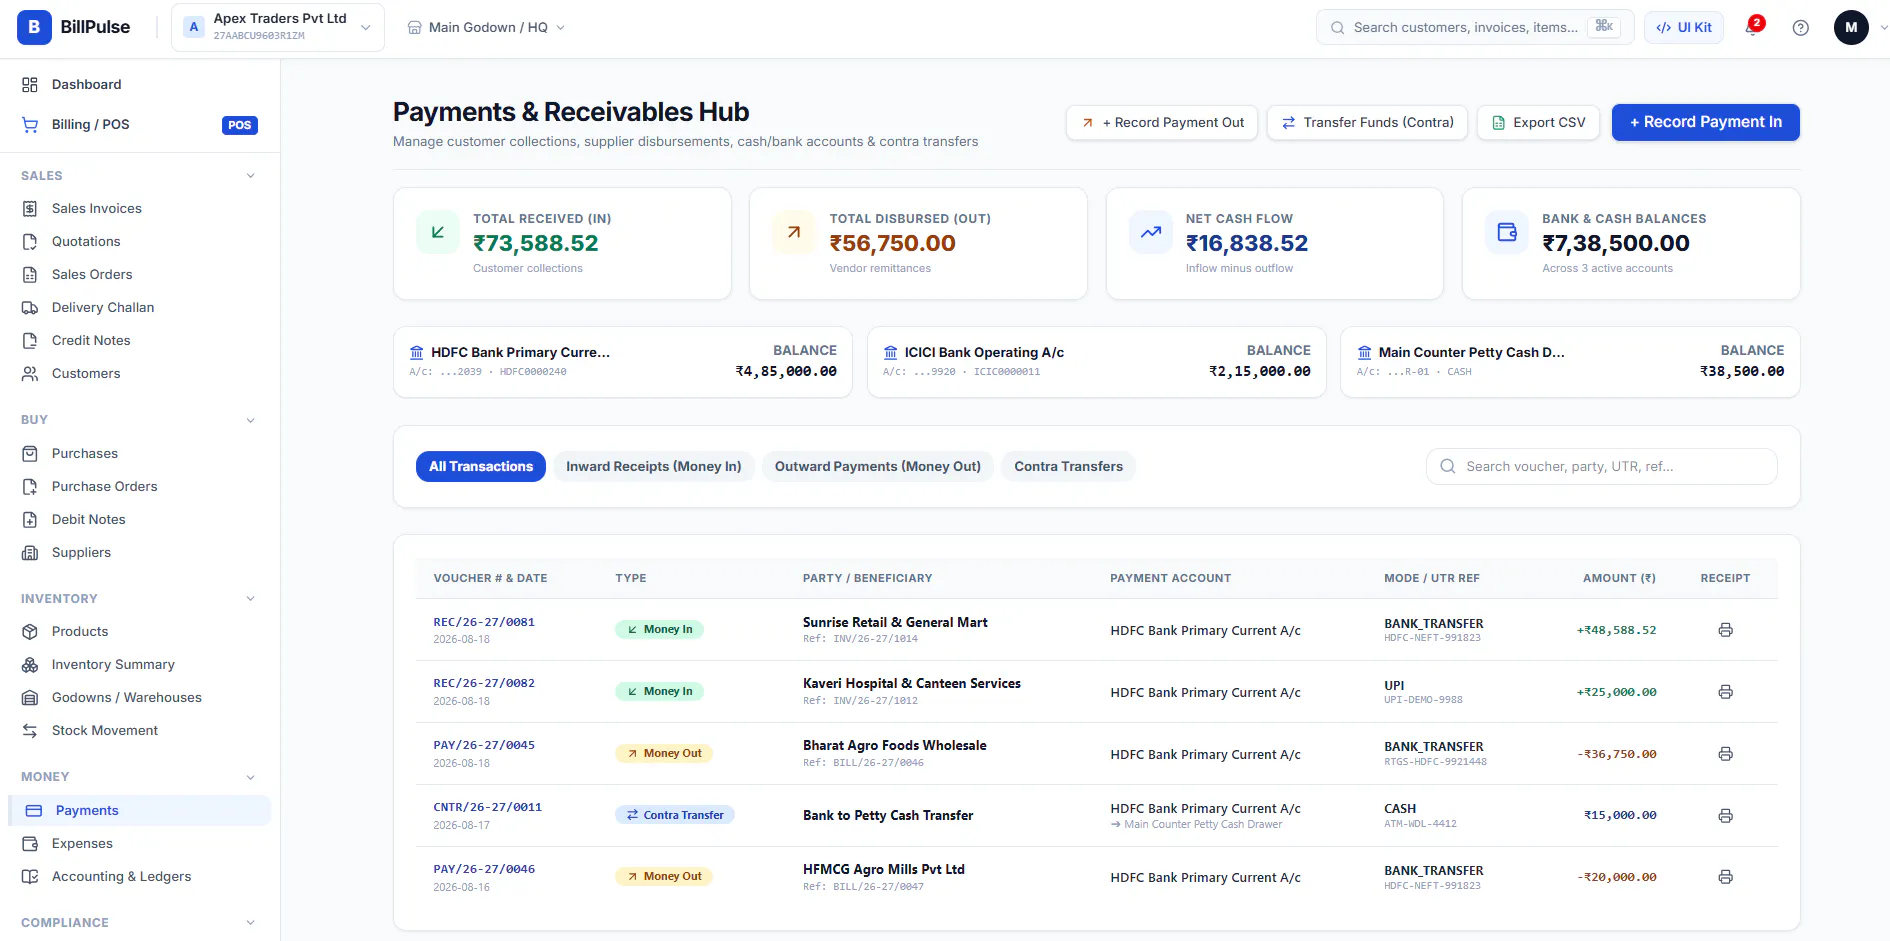The image size is (1890, 941).
Task: Open voucher link CNTR/26-27/0011
Action: click(x=487, y=808)
